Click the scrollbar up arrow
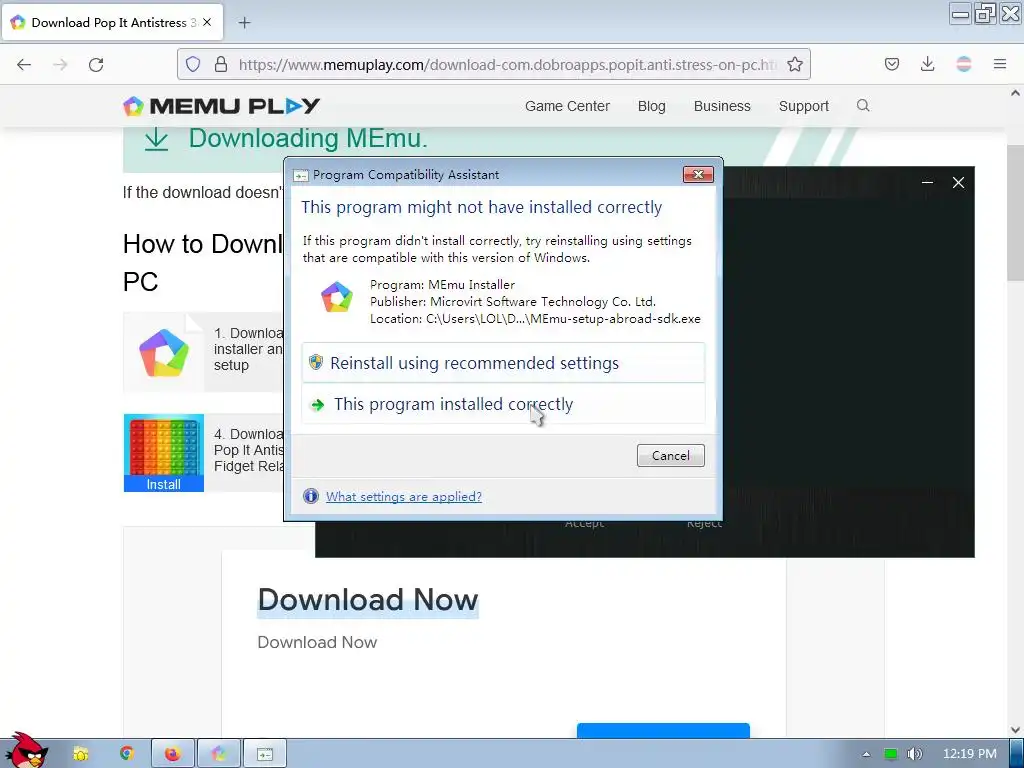This screenshot has width=1024, height=768. 1015,93
